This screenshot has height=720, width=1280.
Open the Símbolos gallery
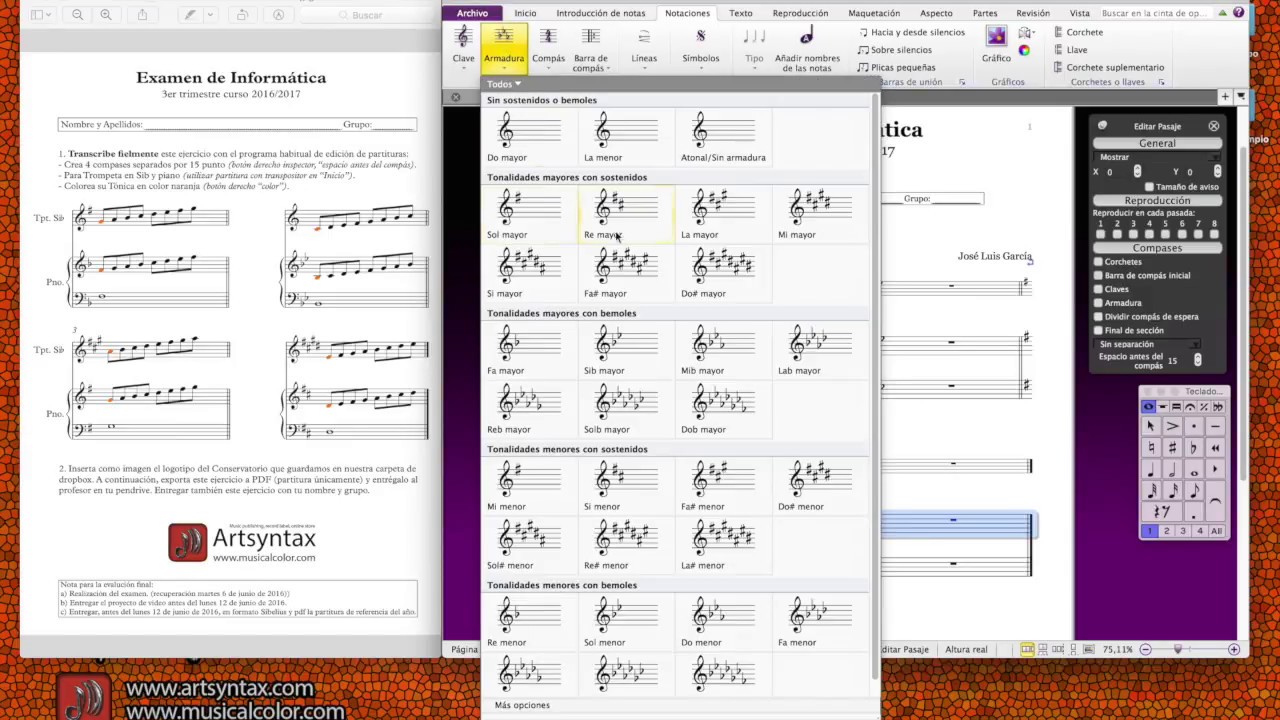700,47
